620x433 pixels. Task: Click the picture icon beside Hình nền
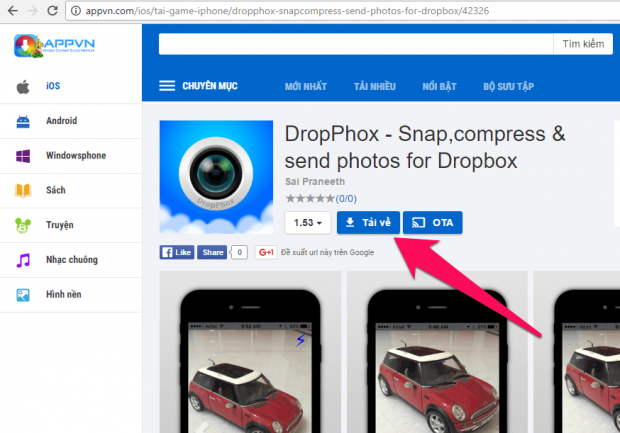pos(23,295)
